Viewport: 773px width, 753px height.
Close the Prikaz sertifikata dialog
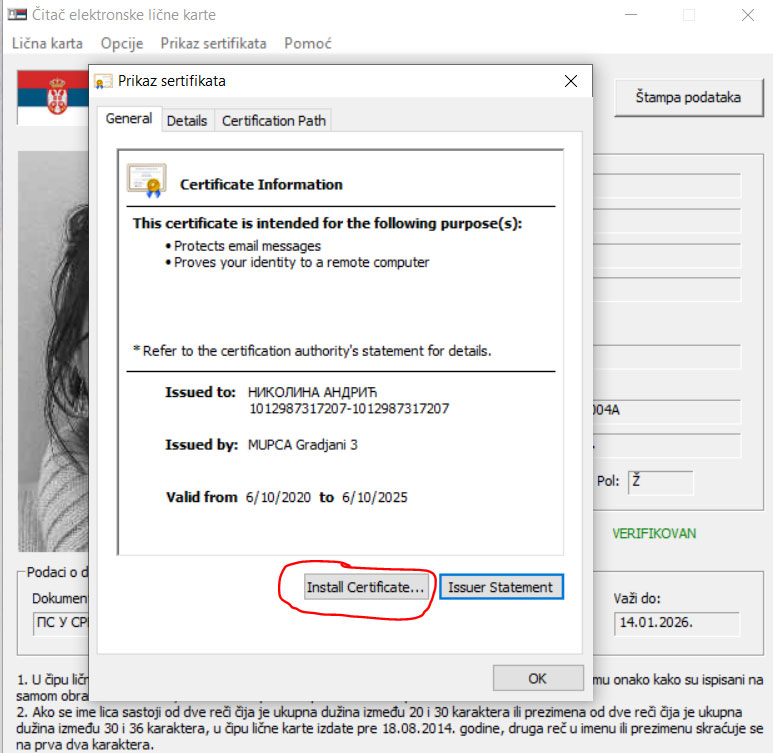[570, 81]
